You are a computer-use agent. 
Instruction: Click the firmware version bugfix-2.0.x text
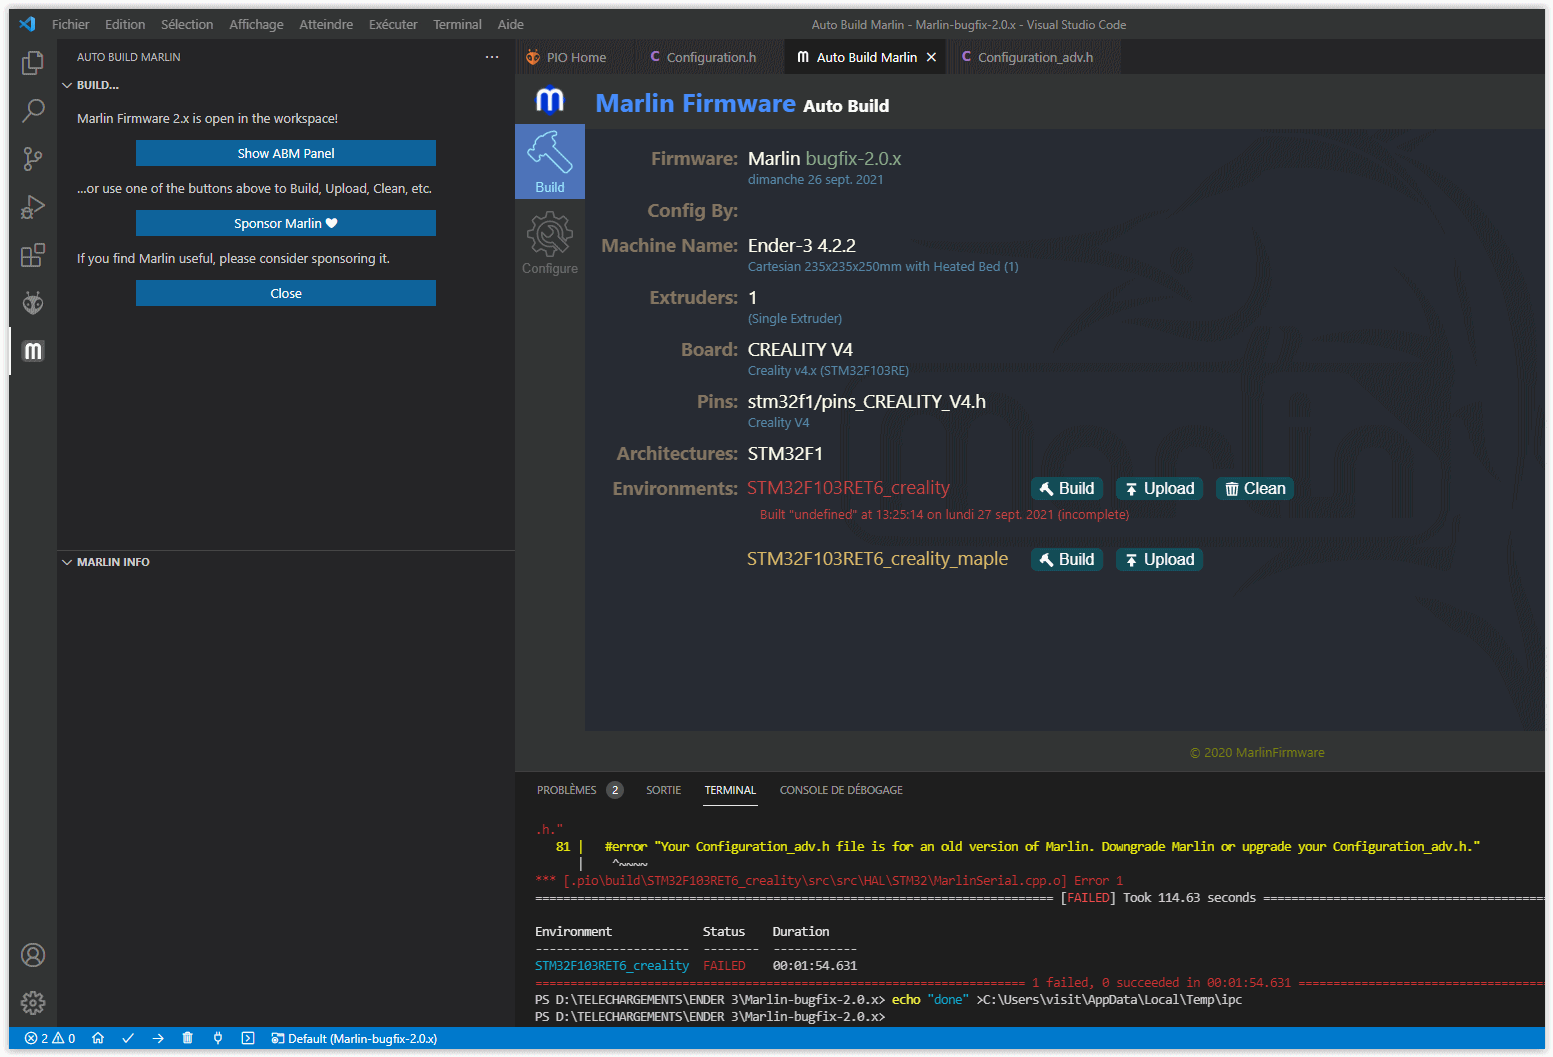pos(853,158)
